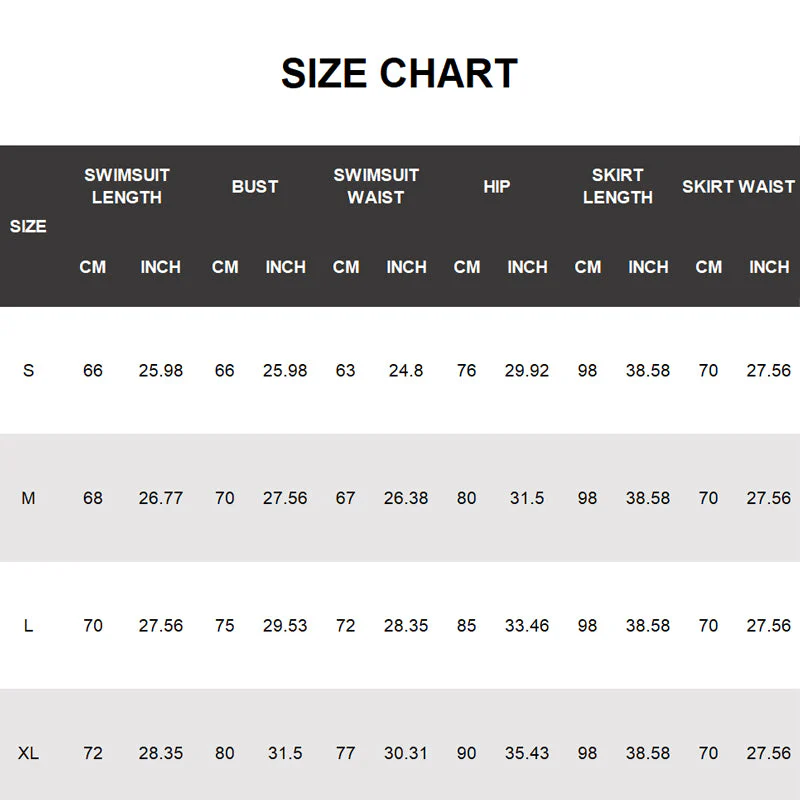Click the 24.8 inch swimsuit waist value
Image resolution: width=800 pixels, height=800 pixels.
(406, 370)
